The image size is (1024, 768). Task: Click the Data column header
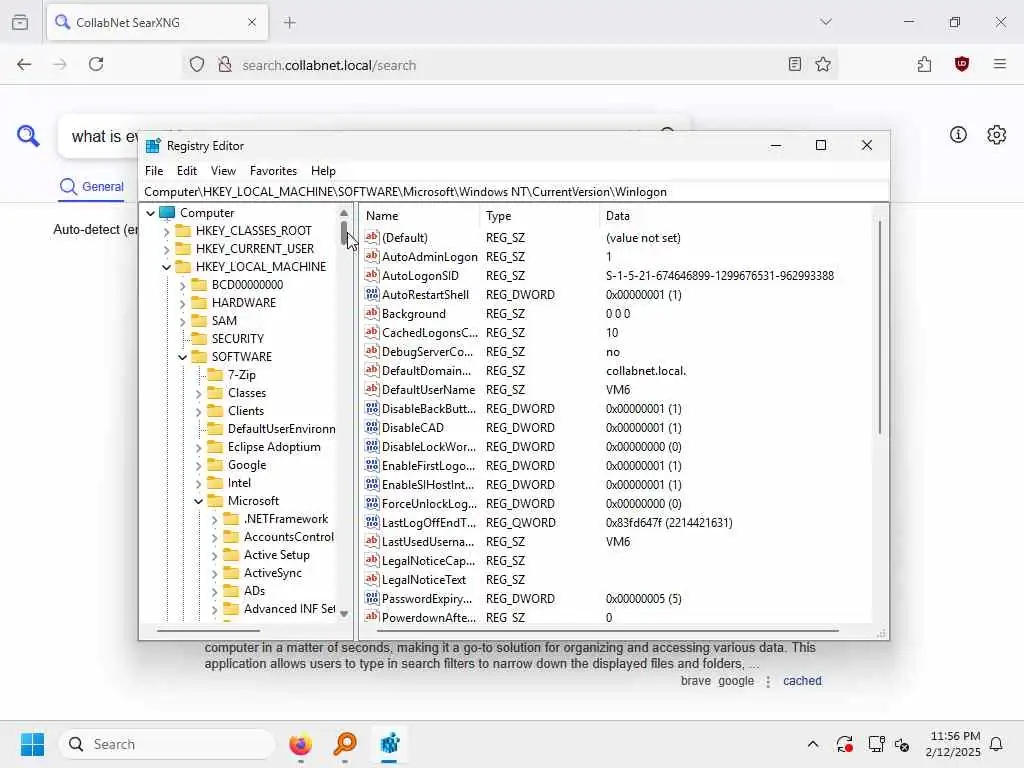[x=735, y=216]
